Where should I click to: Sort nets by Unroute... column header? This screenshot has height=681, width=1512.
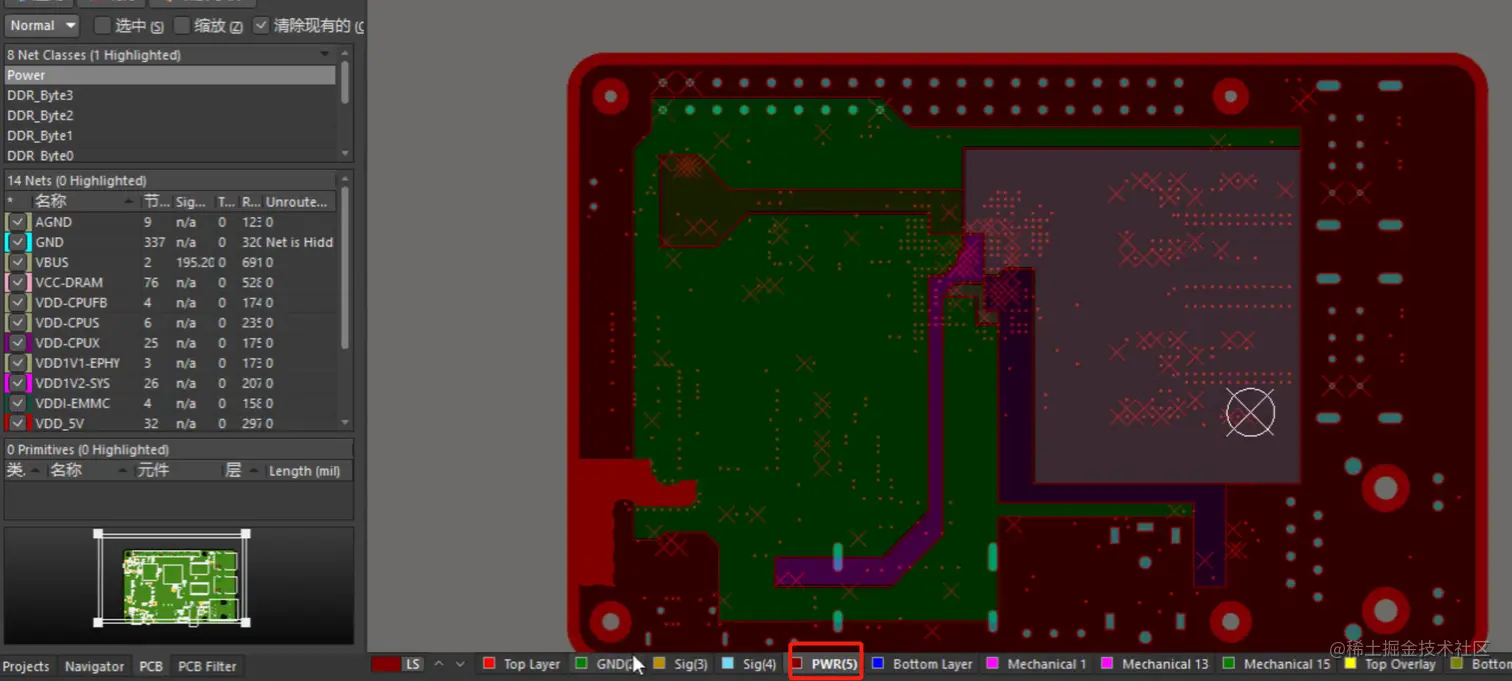click(x=299, y=201)
